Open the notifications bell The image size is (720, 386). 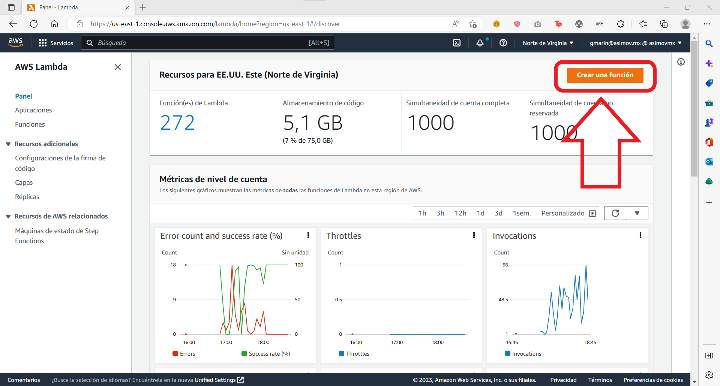[x=480, y=43]
